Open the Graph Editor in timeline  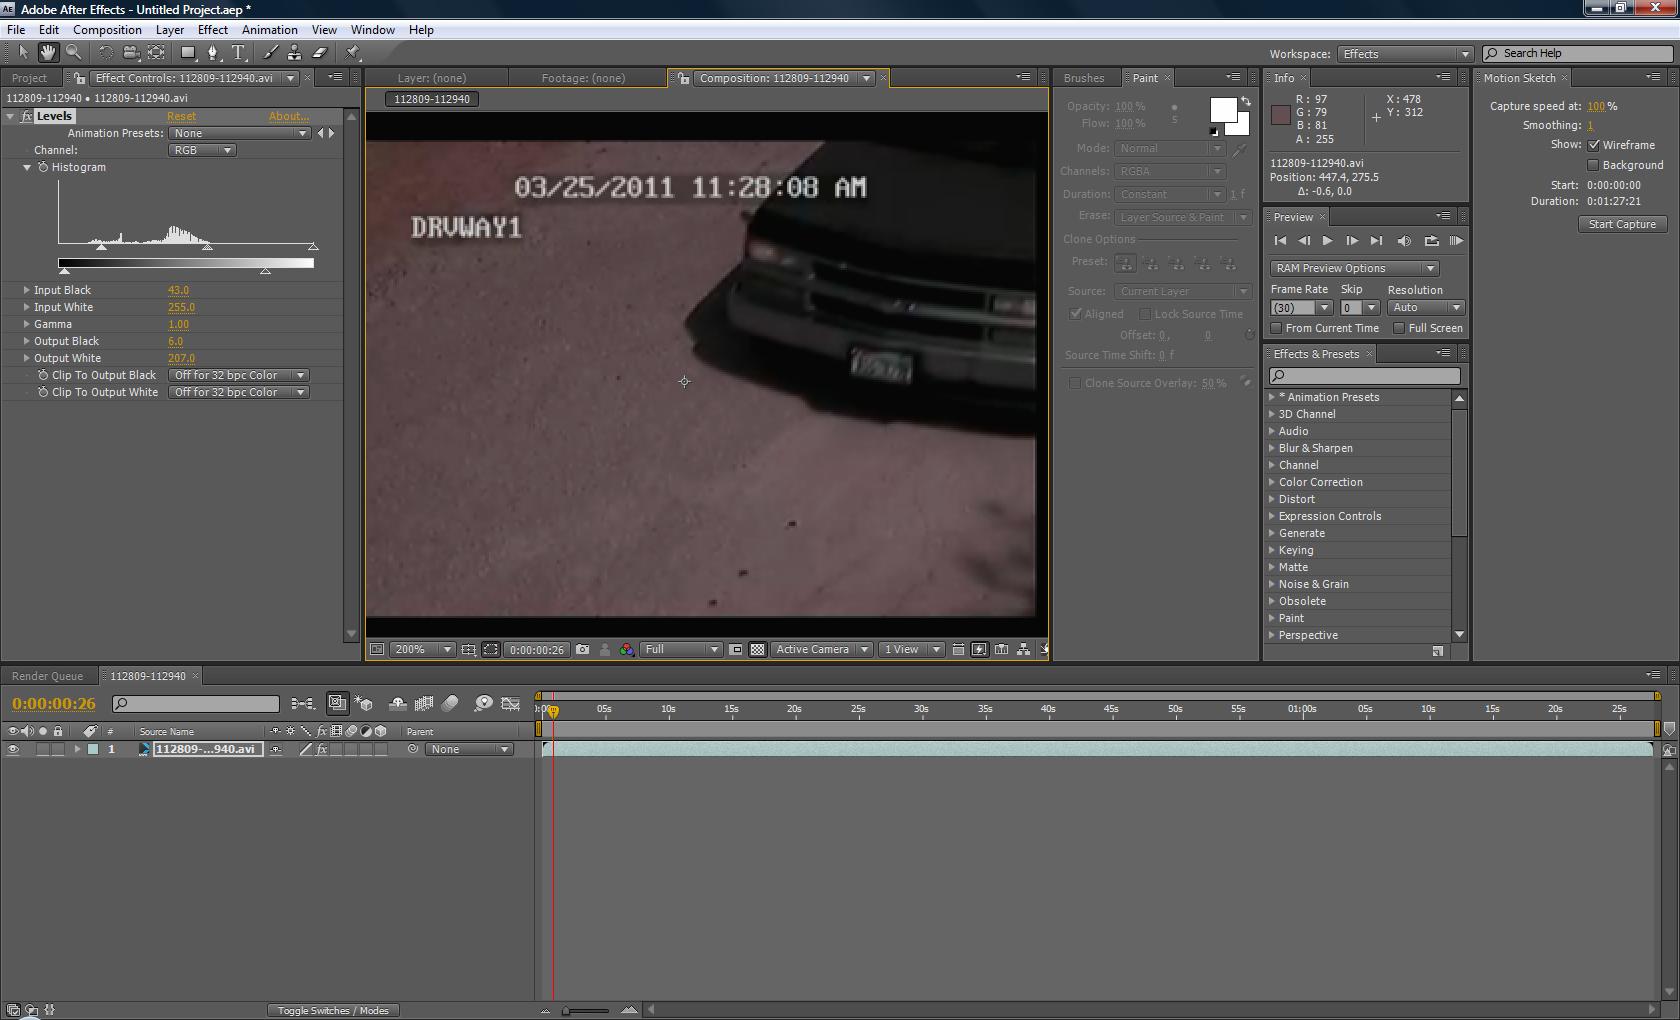click(510, 704)
